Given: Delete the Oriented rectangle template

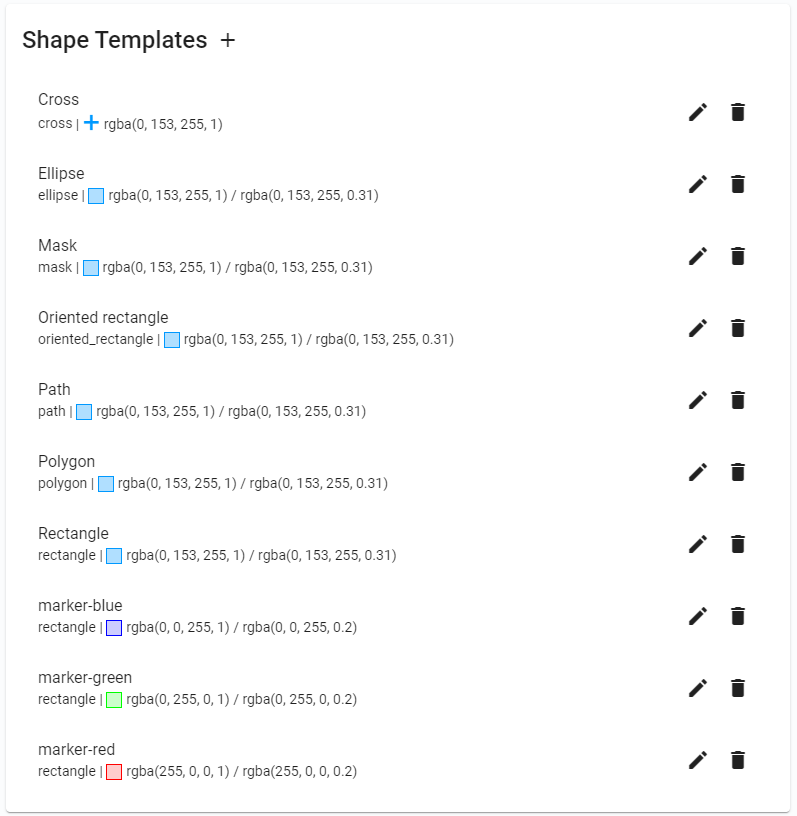Looking at the screenshot, I should pyautogui.click(x=737, y=328).
